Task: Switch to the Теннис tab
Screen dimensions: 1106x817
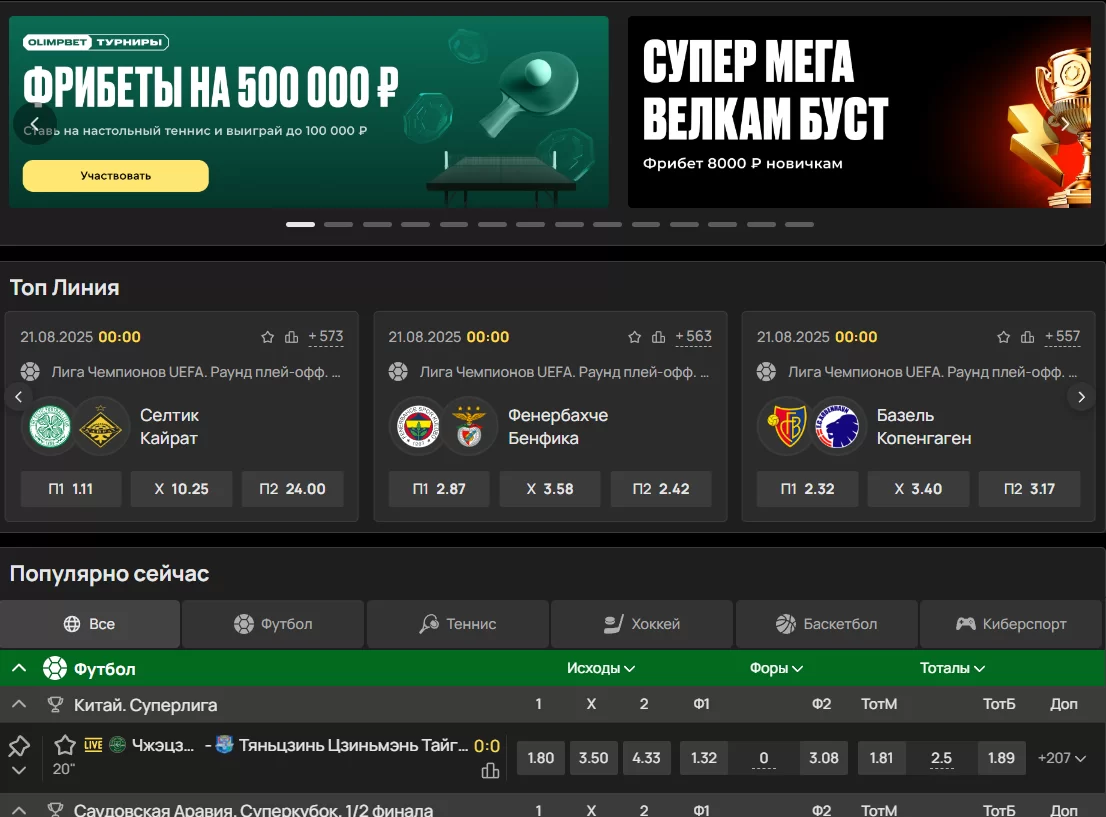Action: [x=458, y=624]
